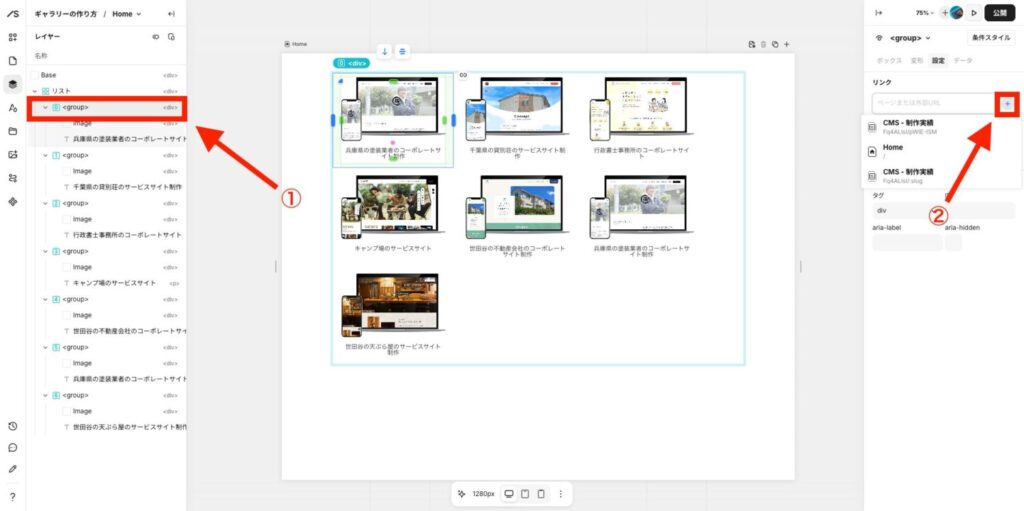Click the preview play button
The width and height of the screenshot is (1024, 511).
pyautogui.click(x=973, y=13)
